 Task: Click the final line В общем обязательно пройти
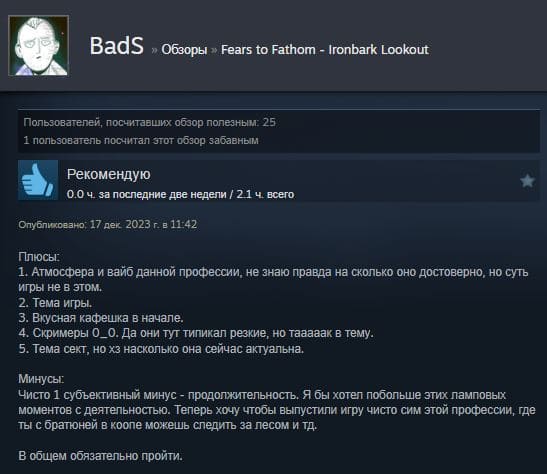[x=100, y=456]
